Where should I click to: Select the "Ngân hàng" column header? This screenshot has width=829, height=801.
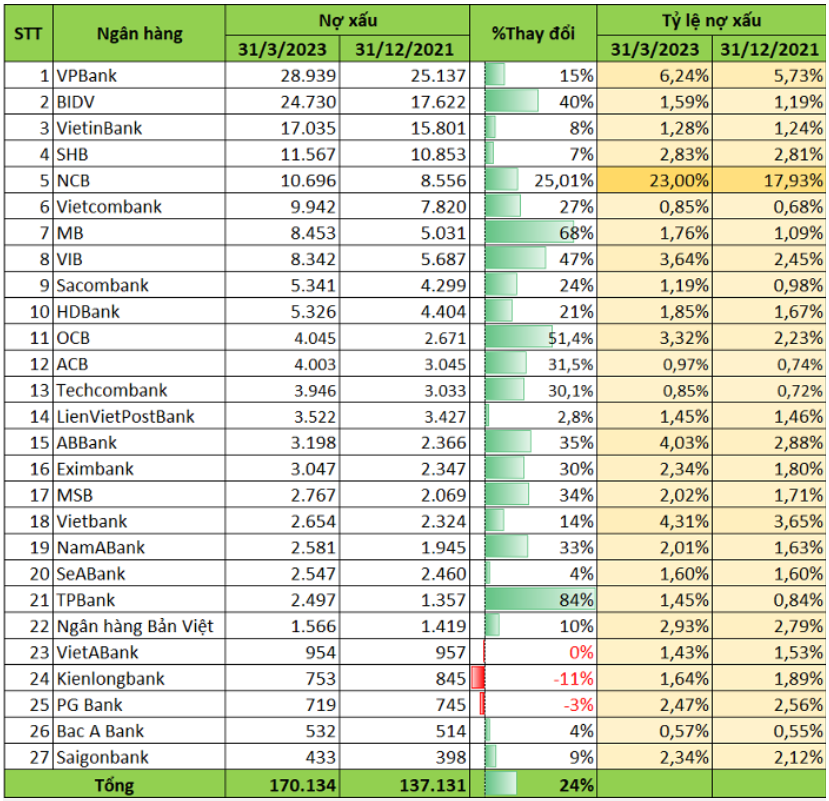coord(139,33)
